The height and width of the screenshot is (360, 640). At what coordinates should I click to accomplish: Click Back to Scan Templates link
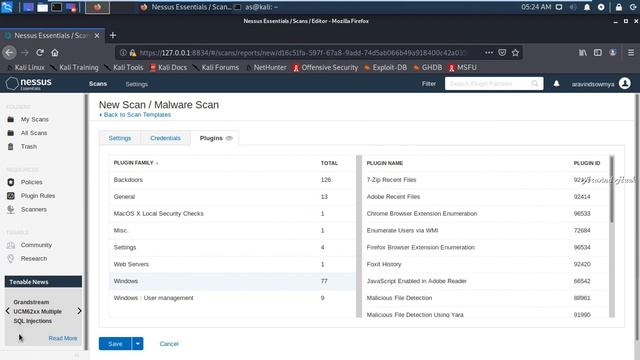pos(135,115)
